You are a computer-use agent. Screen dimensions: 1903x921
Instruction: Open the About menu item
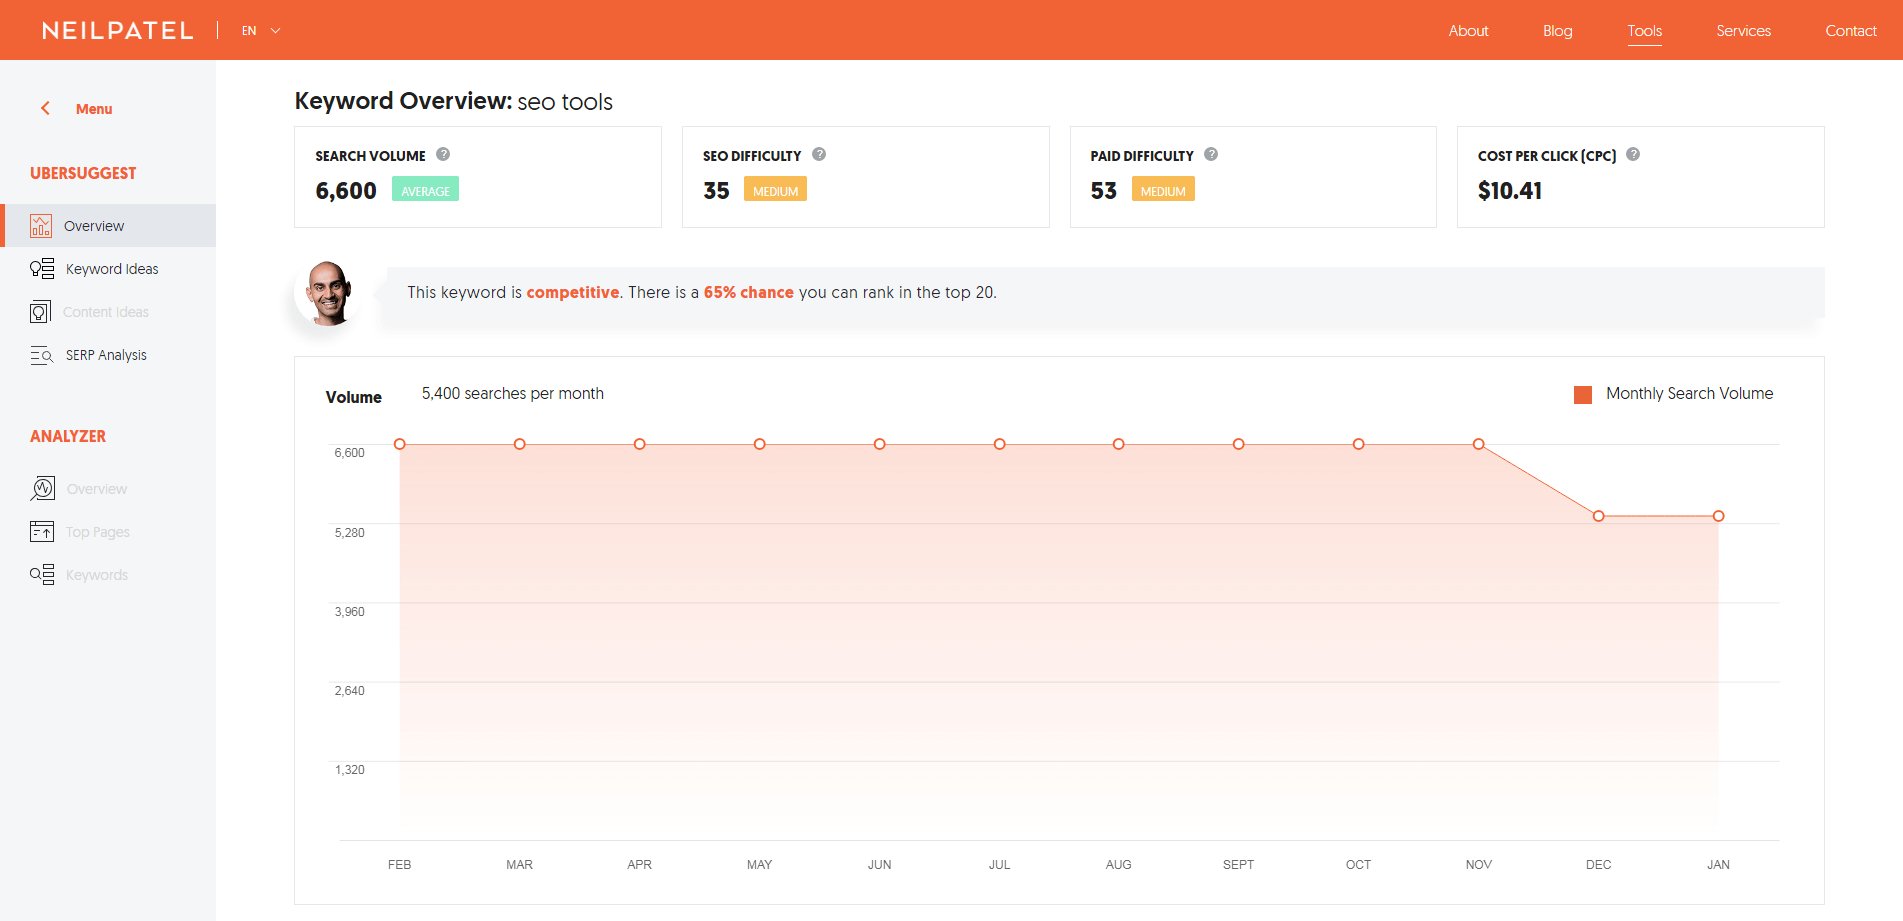(x=1468, y=31)
